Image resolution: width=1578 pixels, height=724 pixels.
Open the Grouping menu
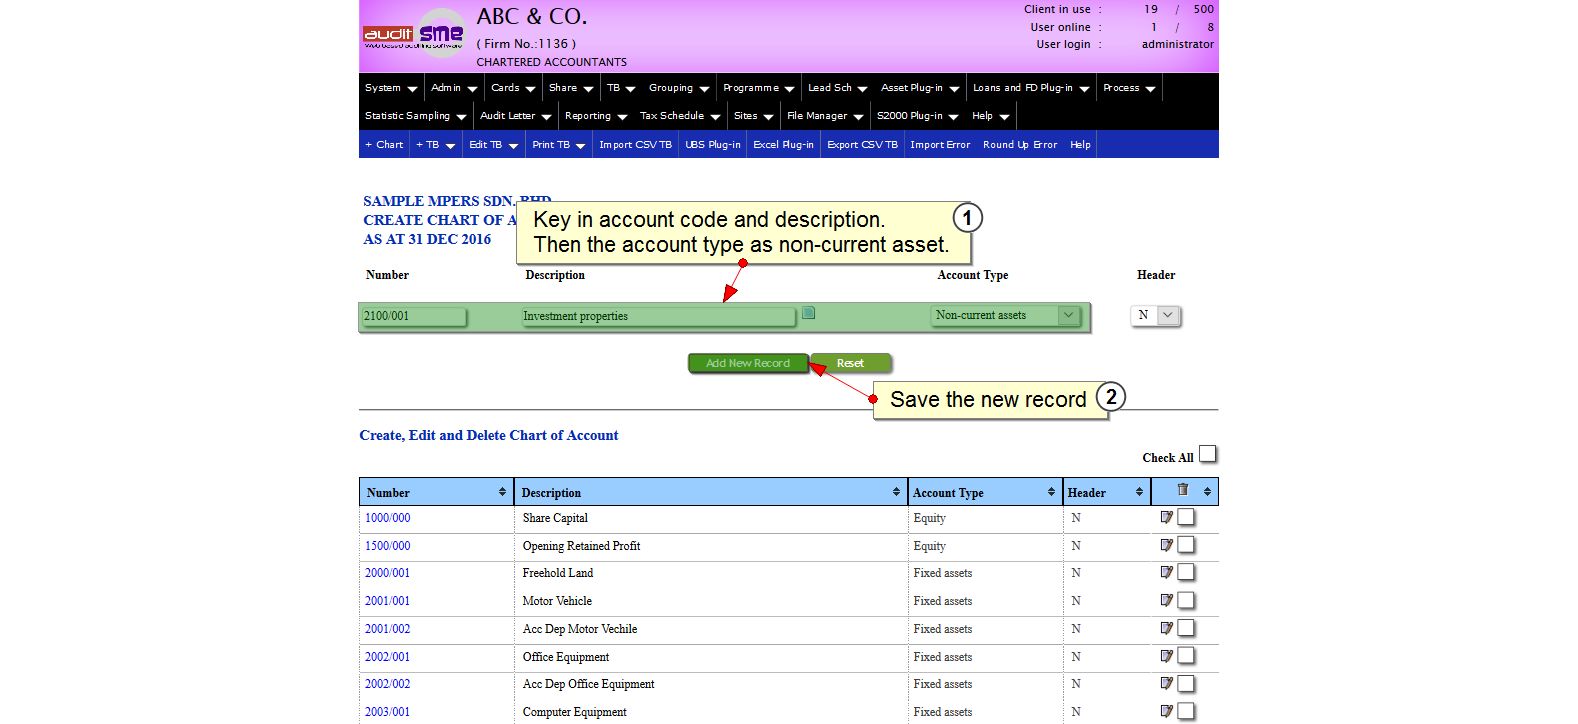678,88
